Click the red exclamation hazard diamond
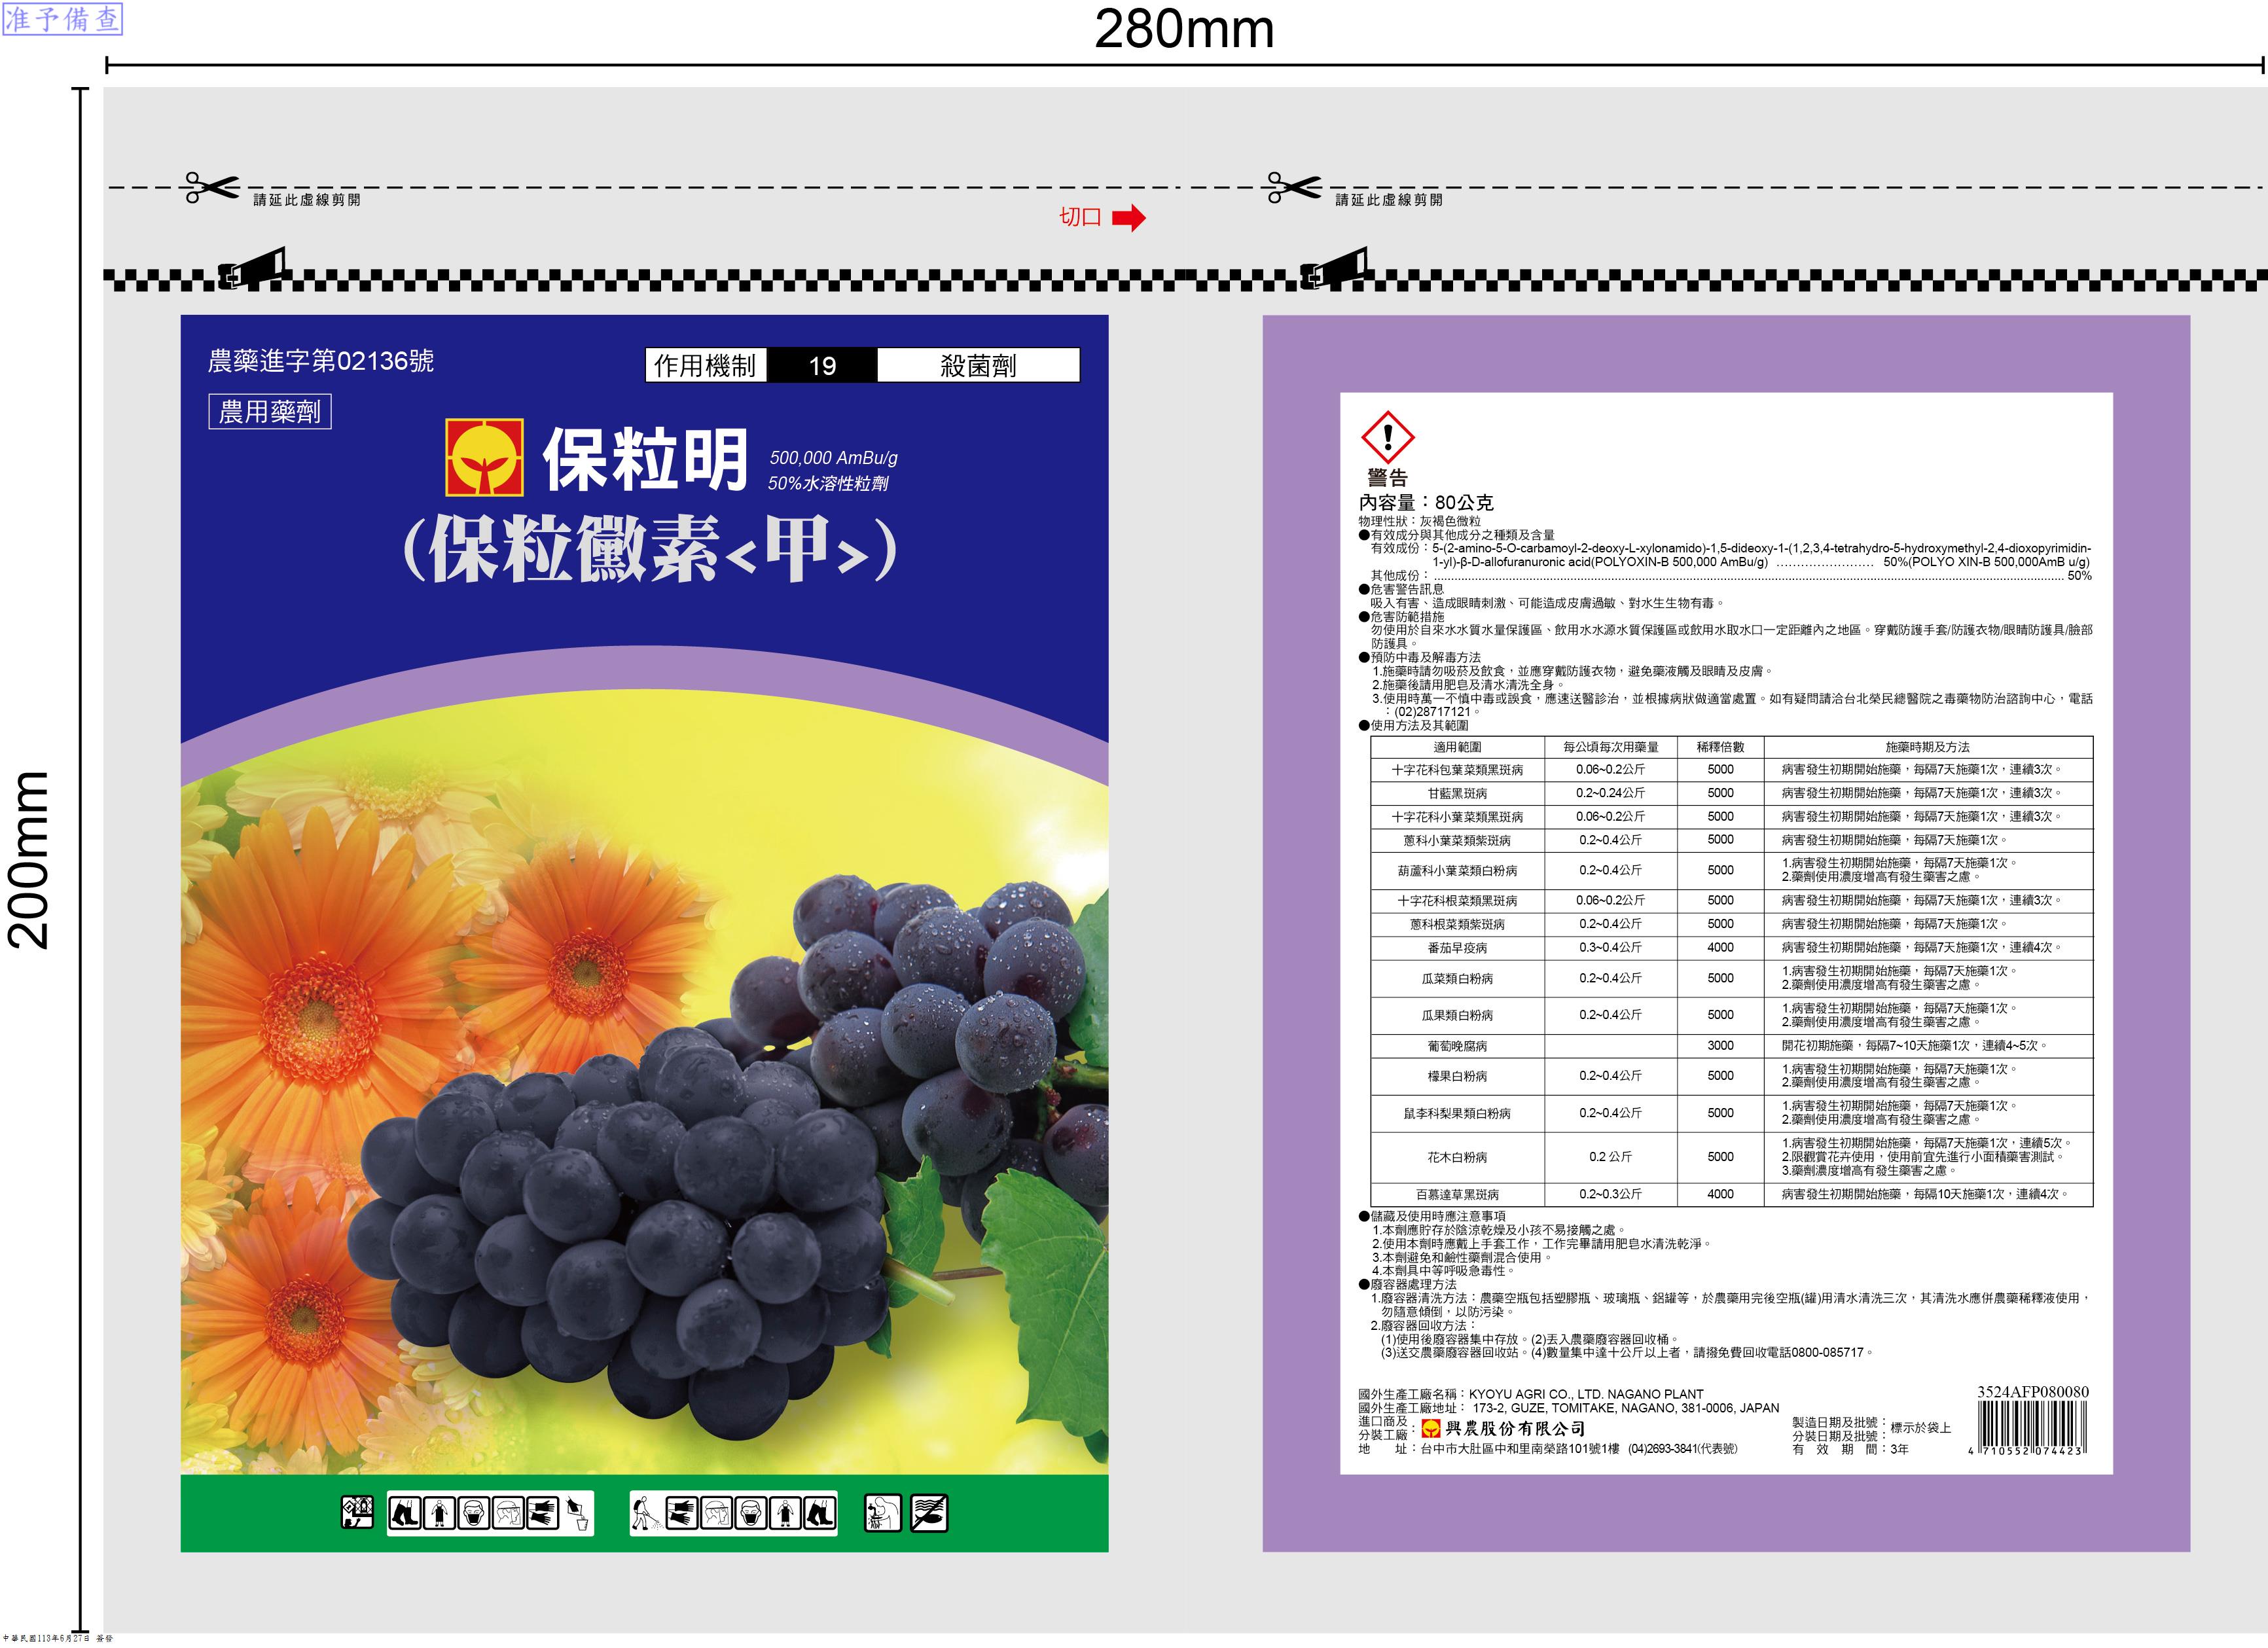The width and height of the screenshot is (2268, 1648). click(x=1387, y=438)
